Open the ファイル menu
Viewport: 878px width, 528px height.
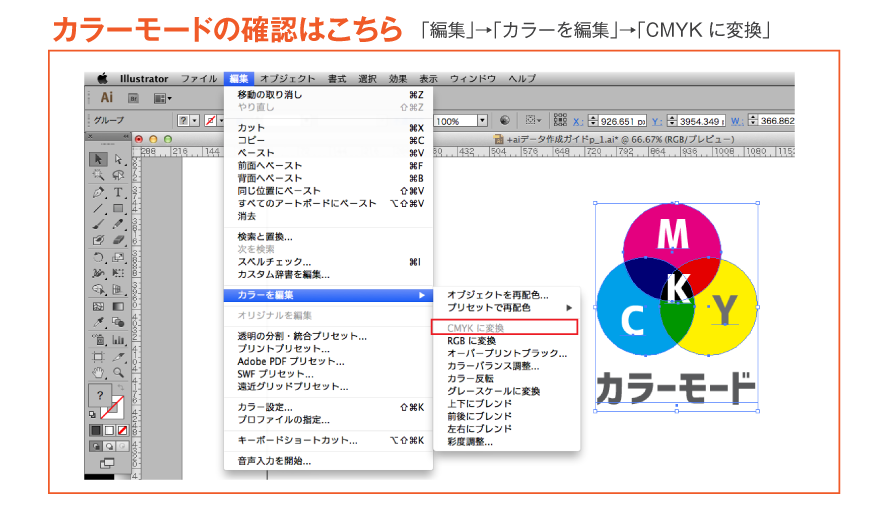[x=199, y=78]
